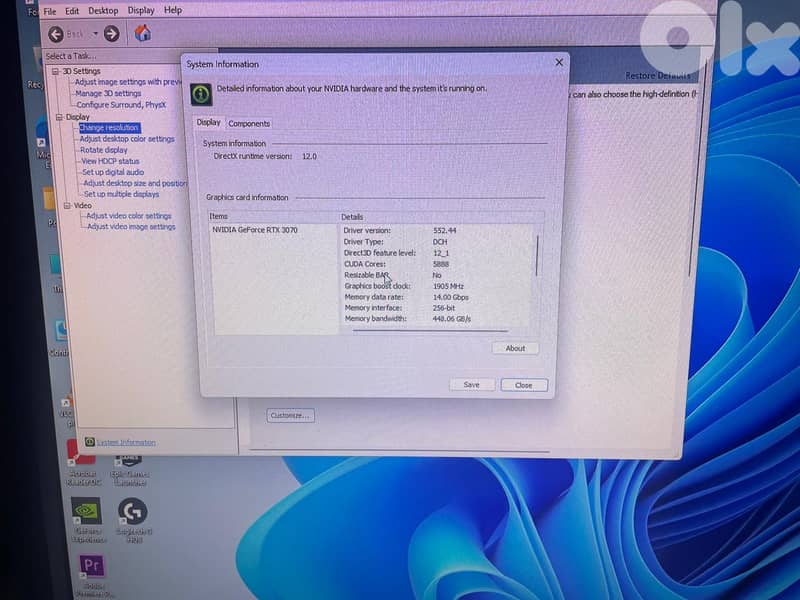Viewport: 800px width, 600px height.
Task: Open Logitech G HUB desktop shortcut
Action: 133,520
